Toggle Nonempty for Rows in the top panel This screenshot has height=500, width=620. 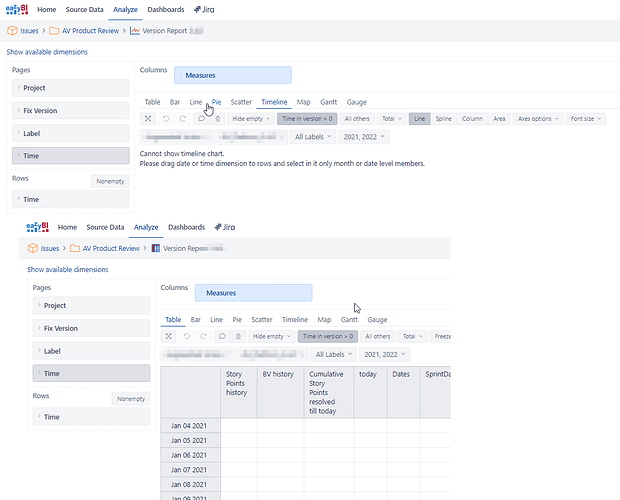point(110,181)
